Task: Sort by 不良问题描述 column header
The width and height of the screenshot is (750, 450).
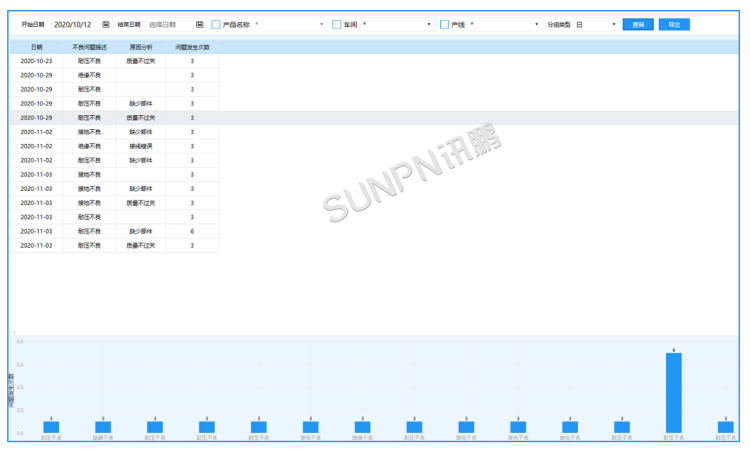Action: point(89,47)
